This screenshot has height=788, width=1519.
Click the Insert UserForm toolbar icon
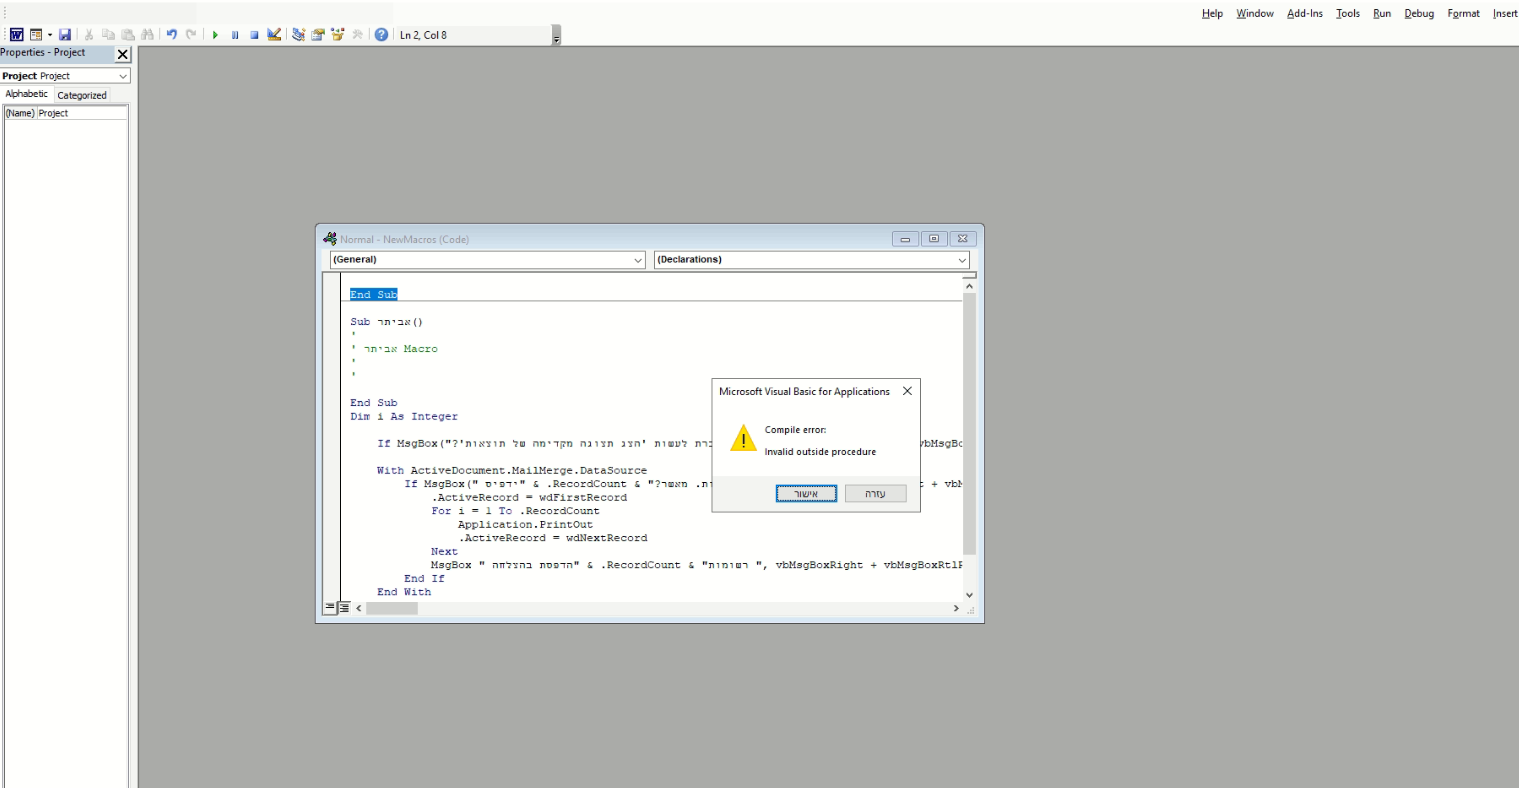[x=35, y=35]
